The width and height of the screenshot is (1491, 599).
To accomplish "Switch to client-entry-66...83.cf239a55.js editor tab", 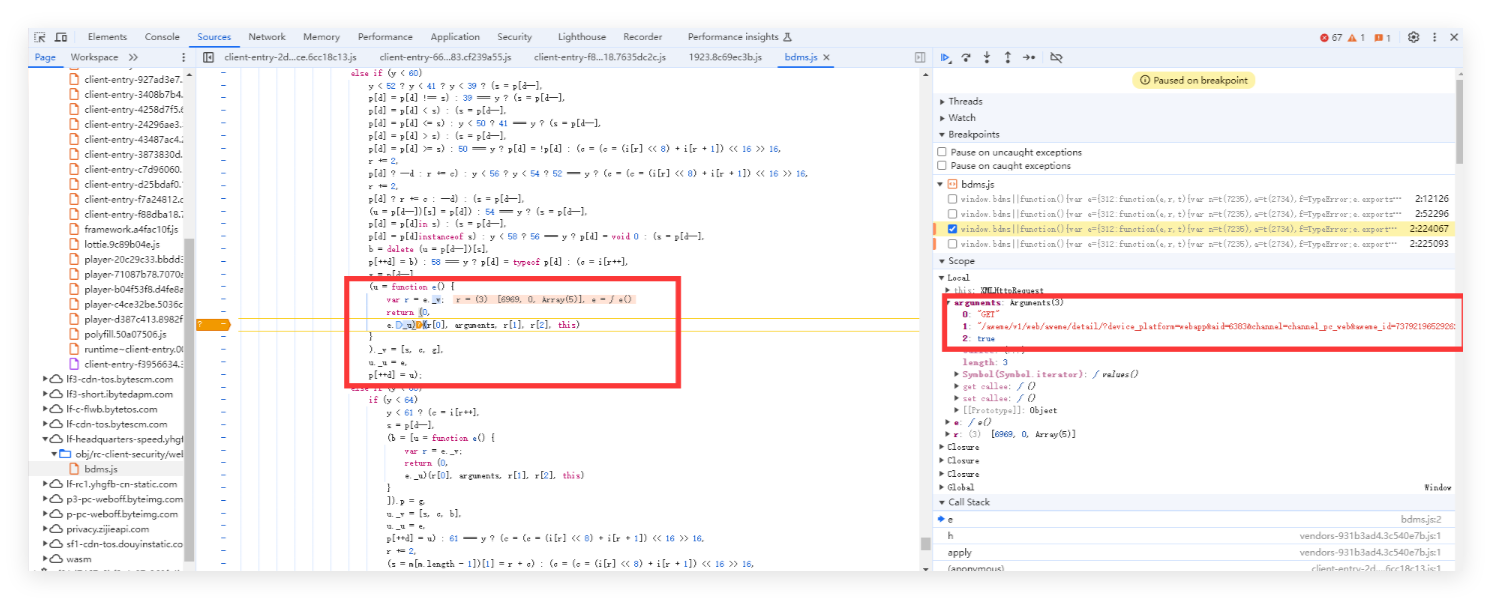I will [445, 57].
